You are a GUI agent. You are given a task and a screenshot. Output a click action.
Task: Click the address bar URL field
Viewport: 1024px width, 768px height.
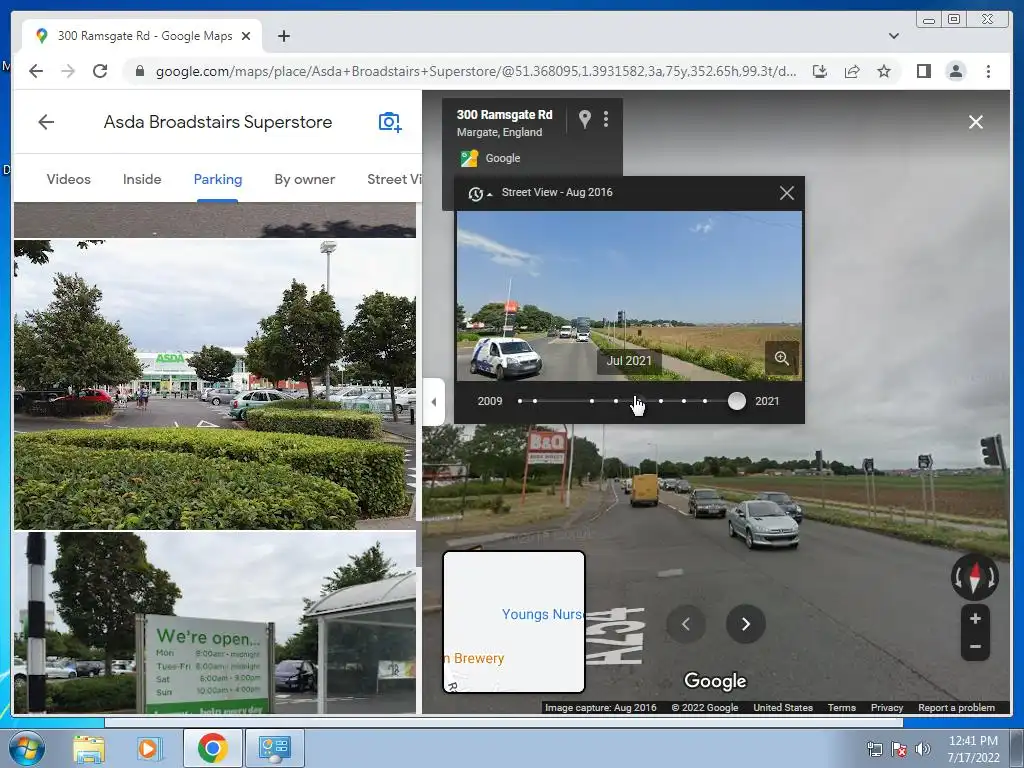click(x=475, y=71)
